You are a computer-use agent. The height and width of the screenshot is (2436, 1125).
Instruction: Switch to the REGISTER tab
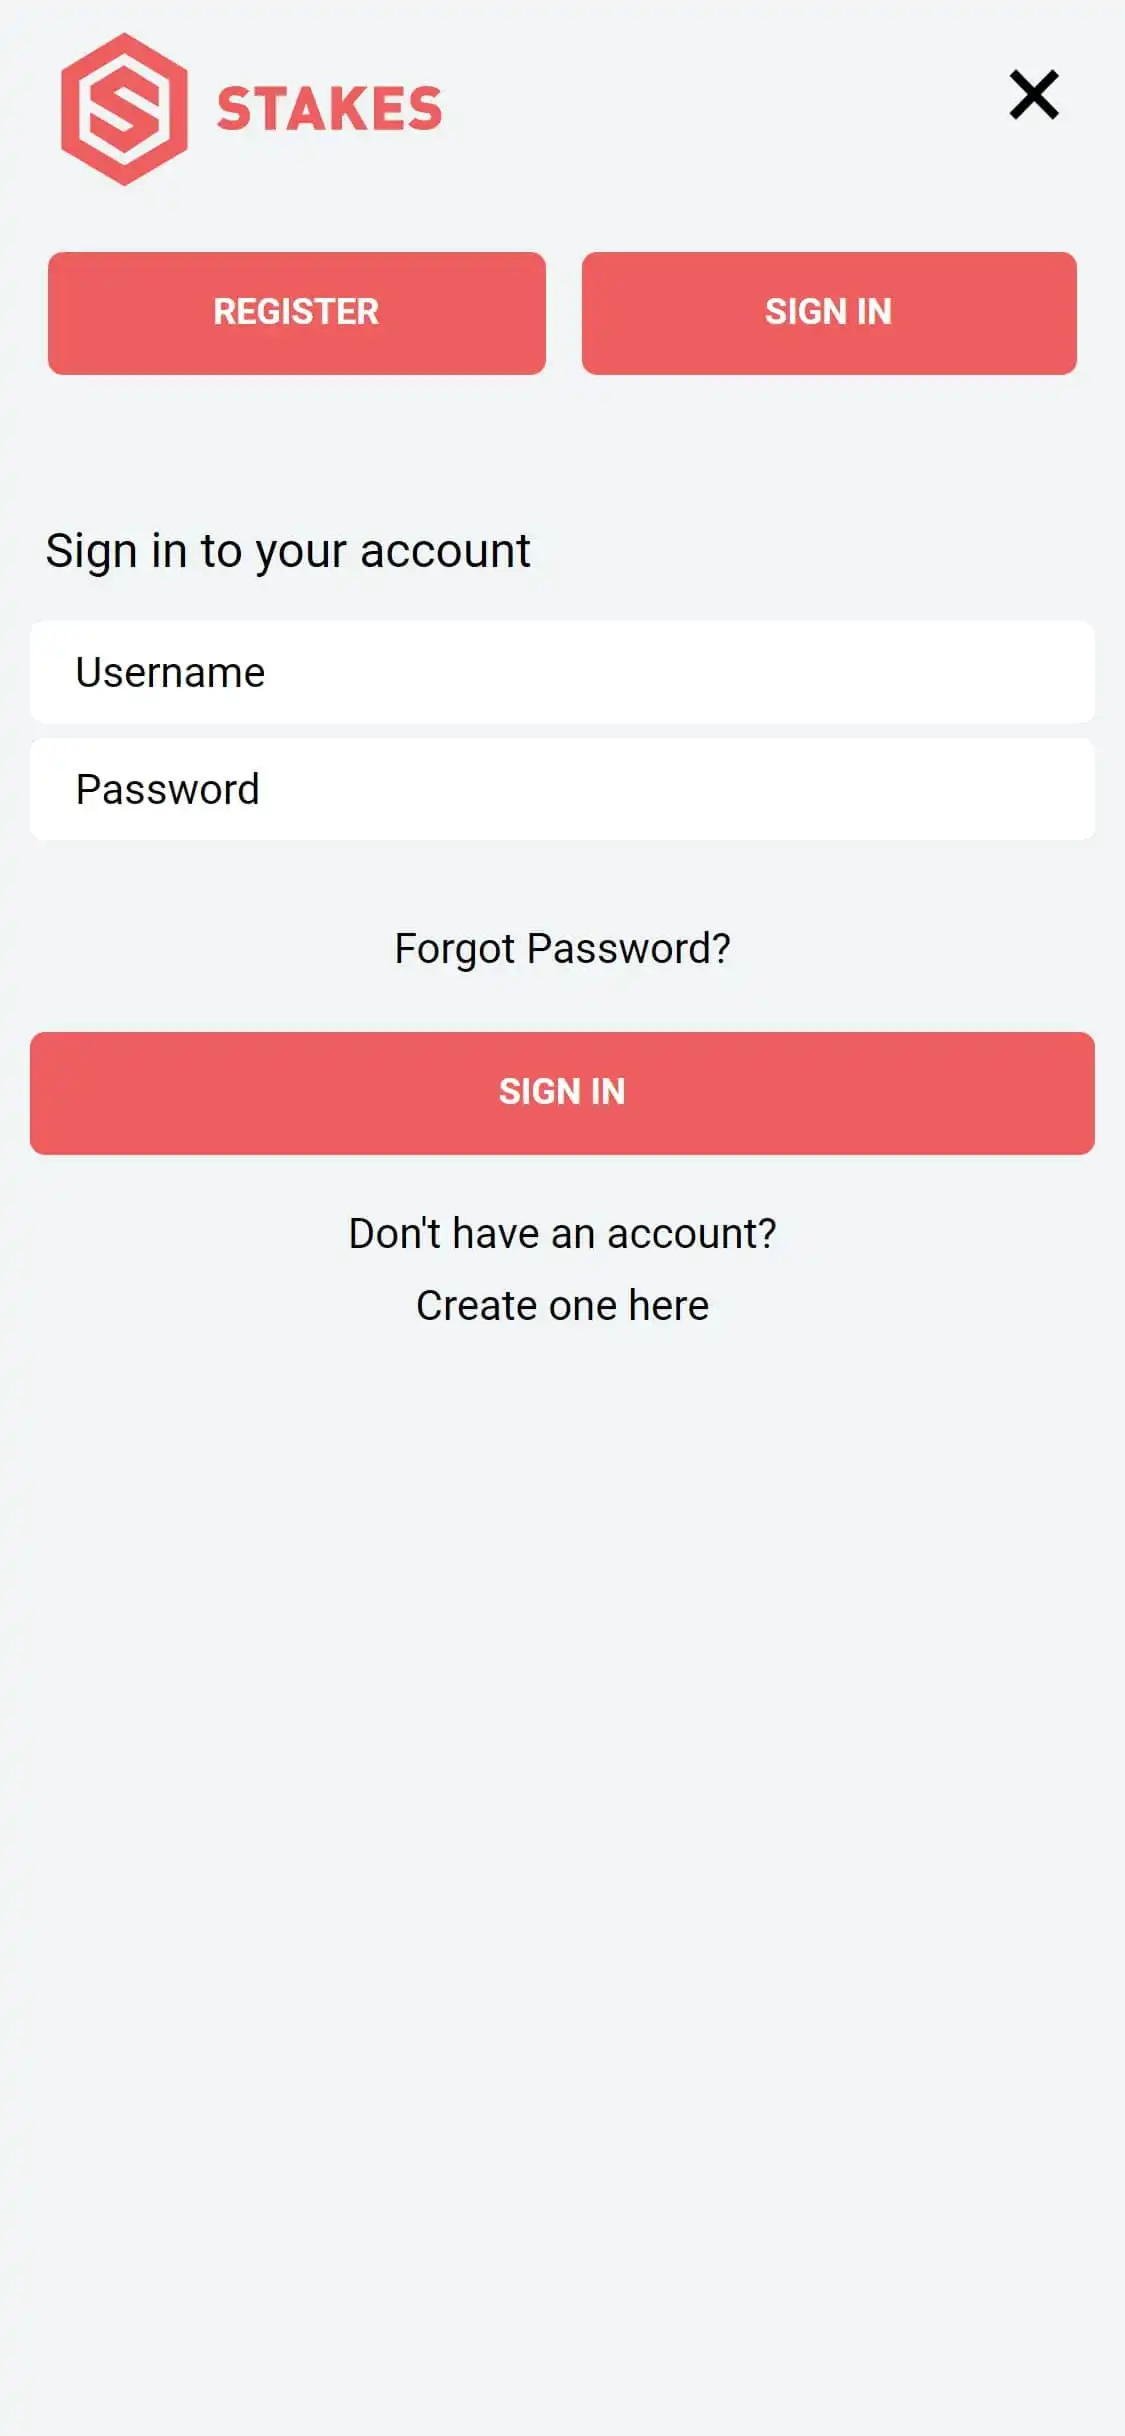(296, 313)
